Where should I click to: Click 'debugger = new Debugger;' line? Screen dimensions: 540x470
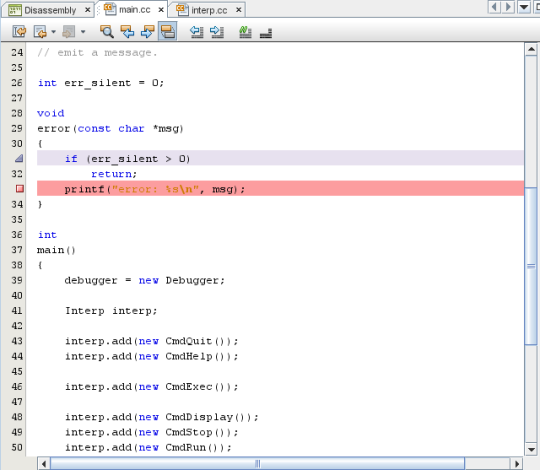click(x=145, y=280)
